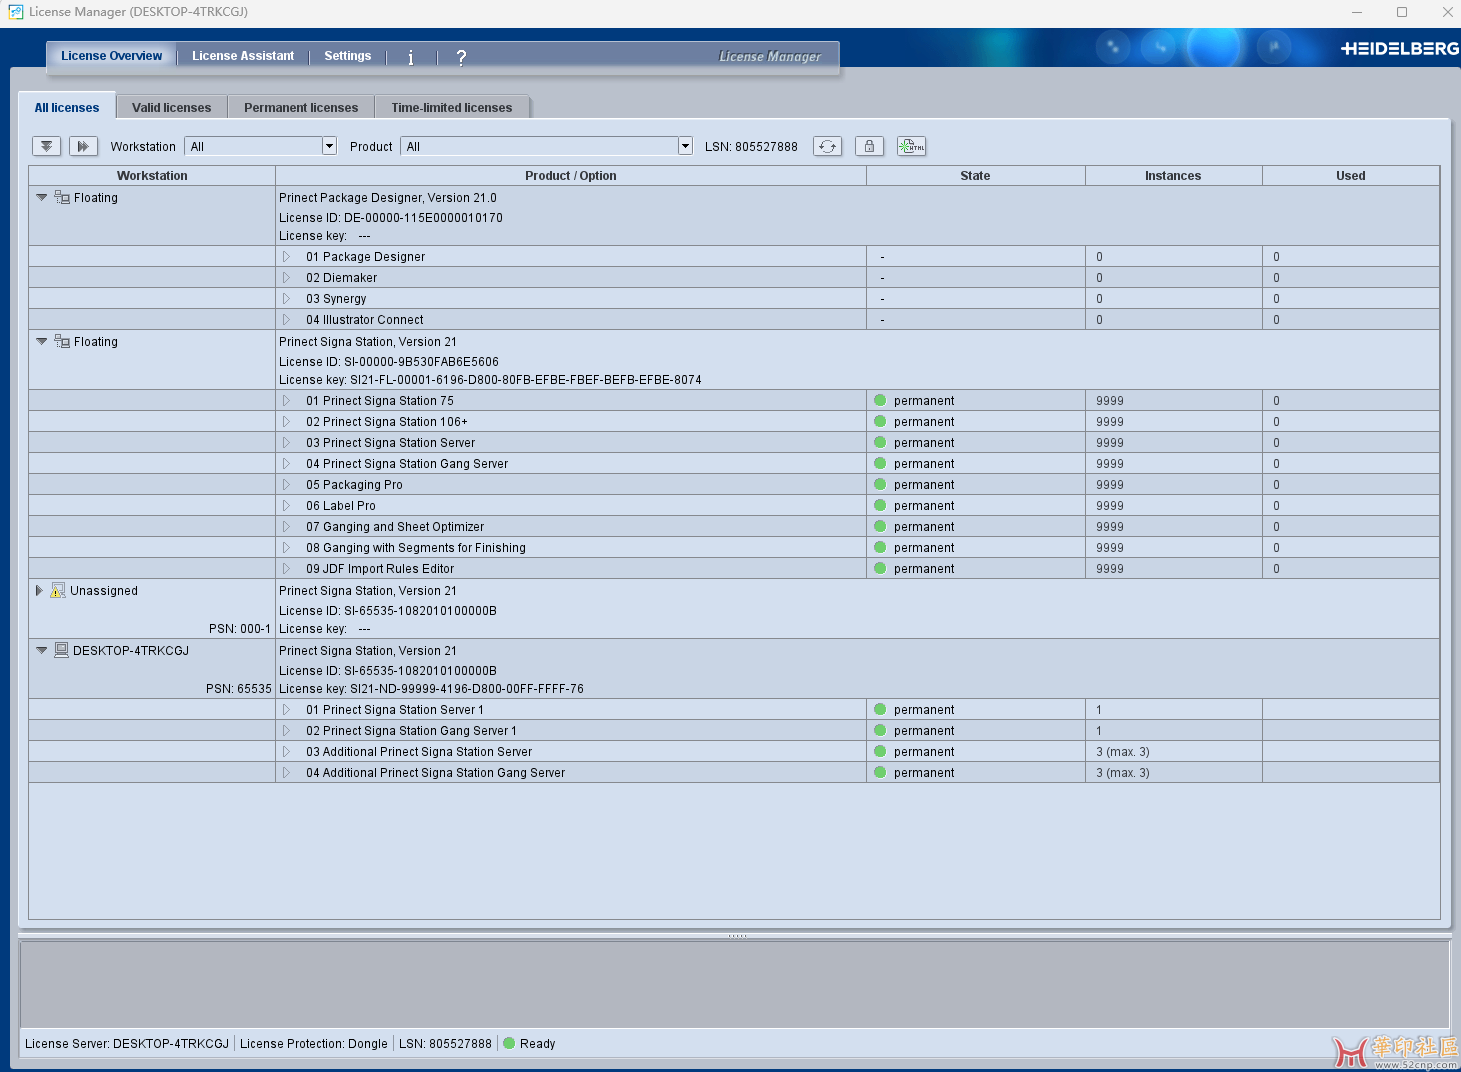Image resolution: width=1461 pixels, height=1072 pixels.
Task: Click License ID DE-00000-115E0000010170 text
Action: click(391, 217)
